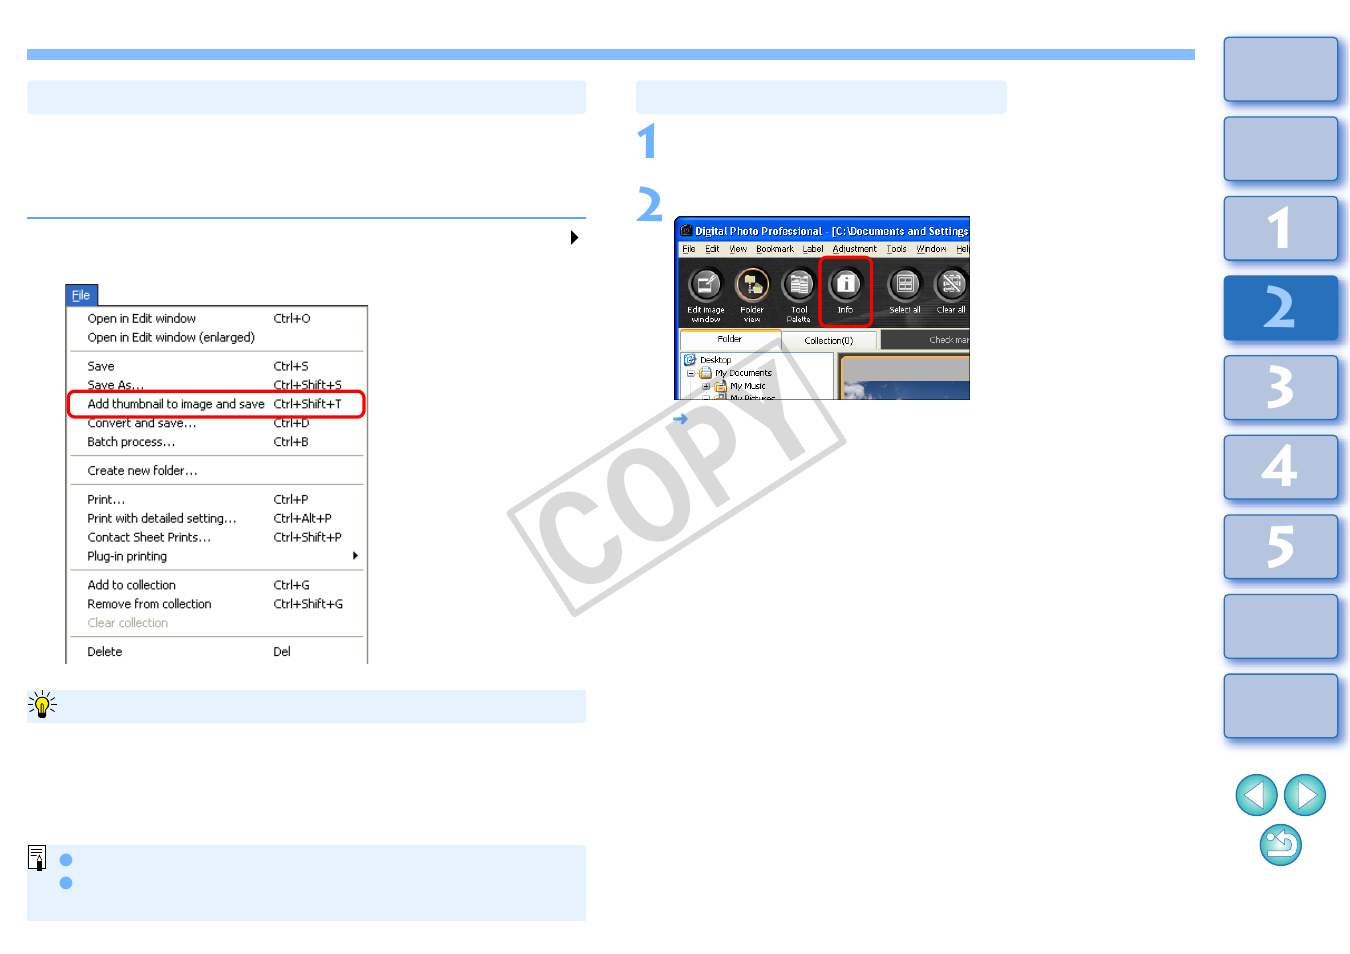This screenshot has height=954, width=1350.
Task: Jump to chapter 3 sidebar button
Action: coord(1280,388)
